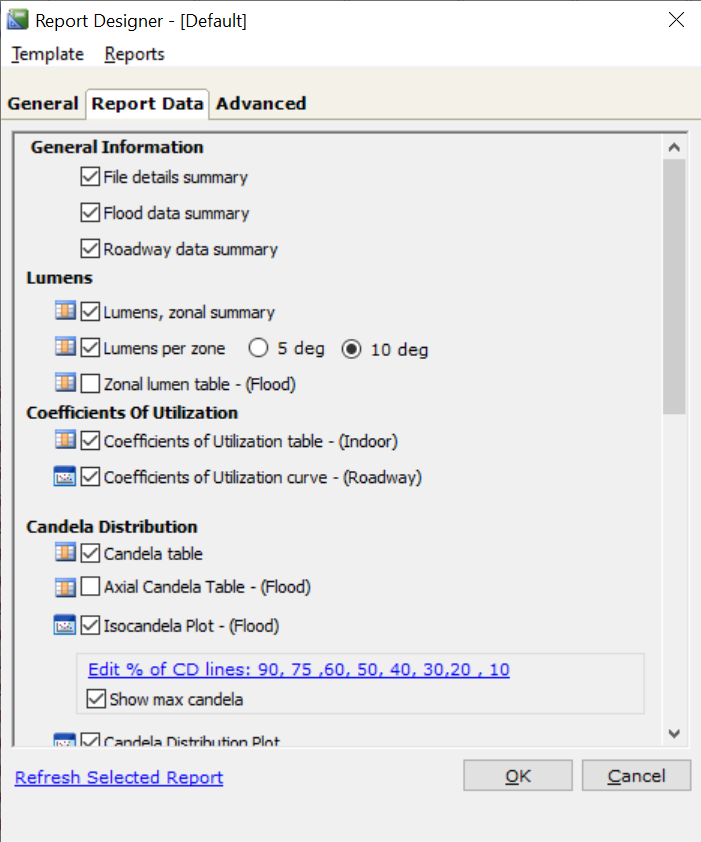Switch to the Advanced tab

pos(261,103)
